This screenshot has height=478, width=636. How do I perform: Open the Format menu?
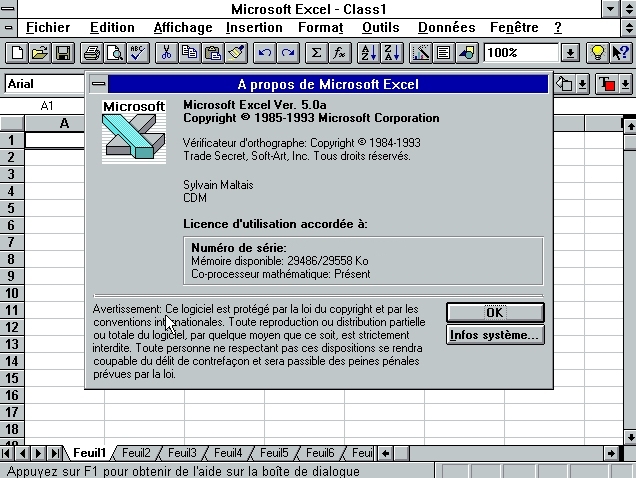click(x=320, y=28)
